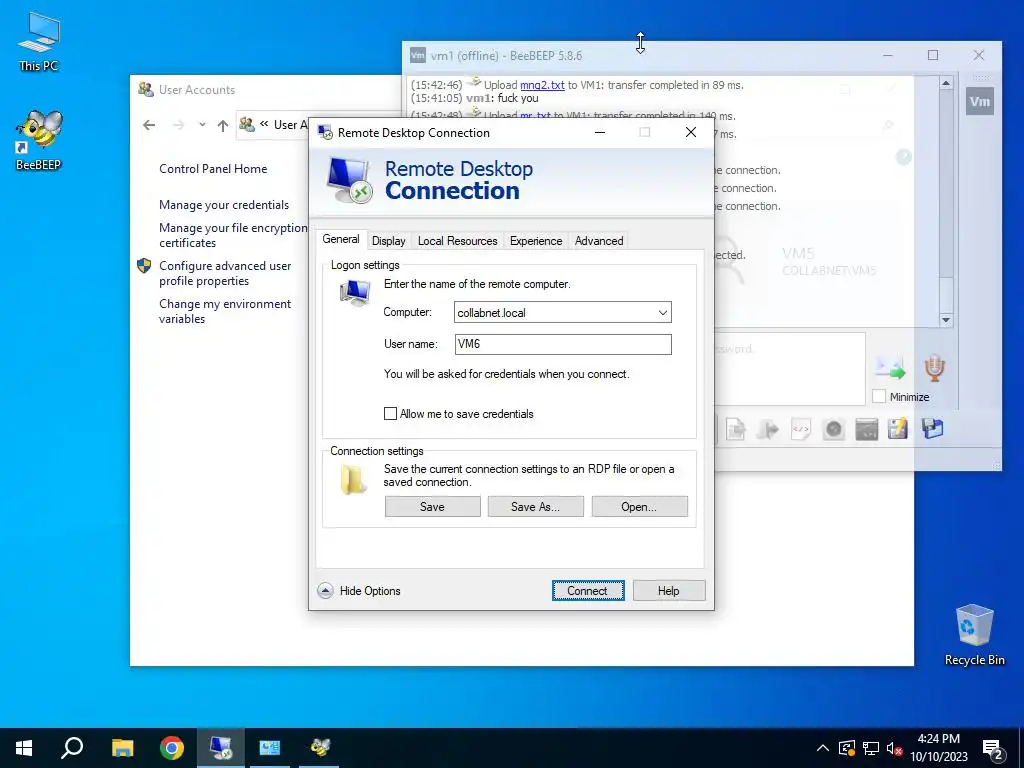Image resolution: width=1024 pixels, height=768 pixels.
Task: Click the Vm icon in the BeeBEEP title bar
Action: tap(417, 56)
